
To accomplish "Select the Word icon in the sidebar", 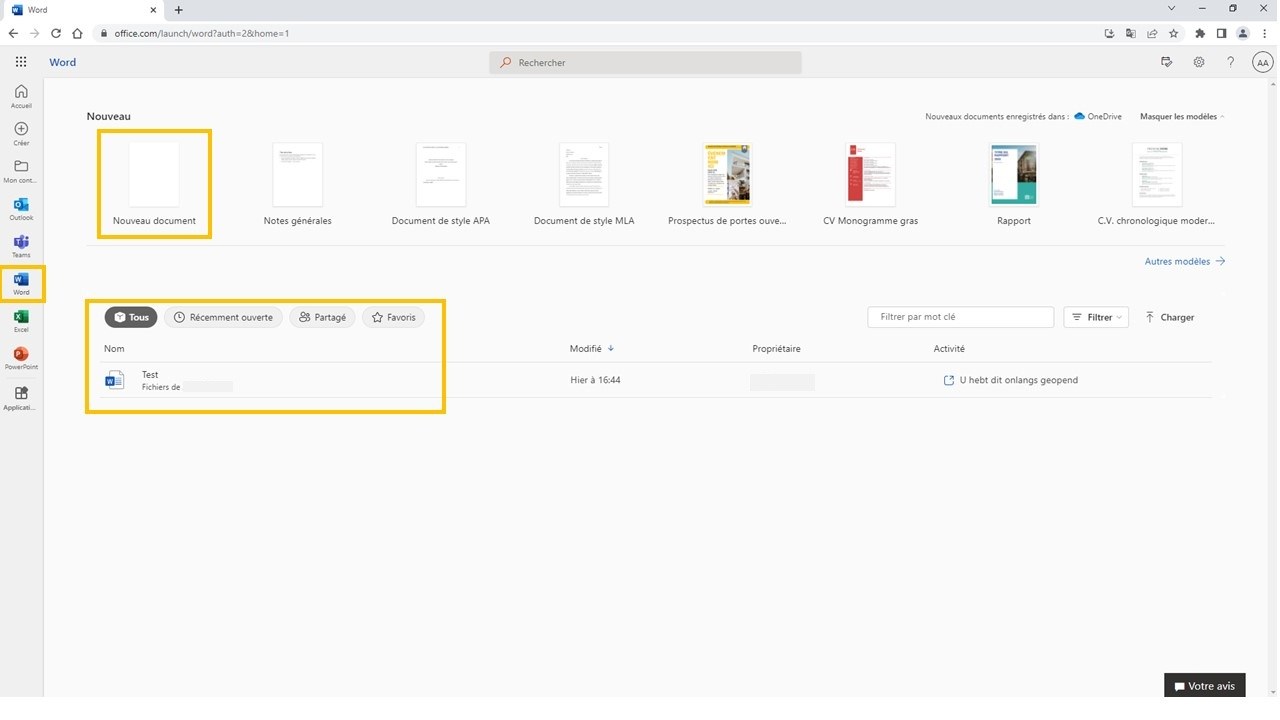I will 21,284.
